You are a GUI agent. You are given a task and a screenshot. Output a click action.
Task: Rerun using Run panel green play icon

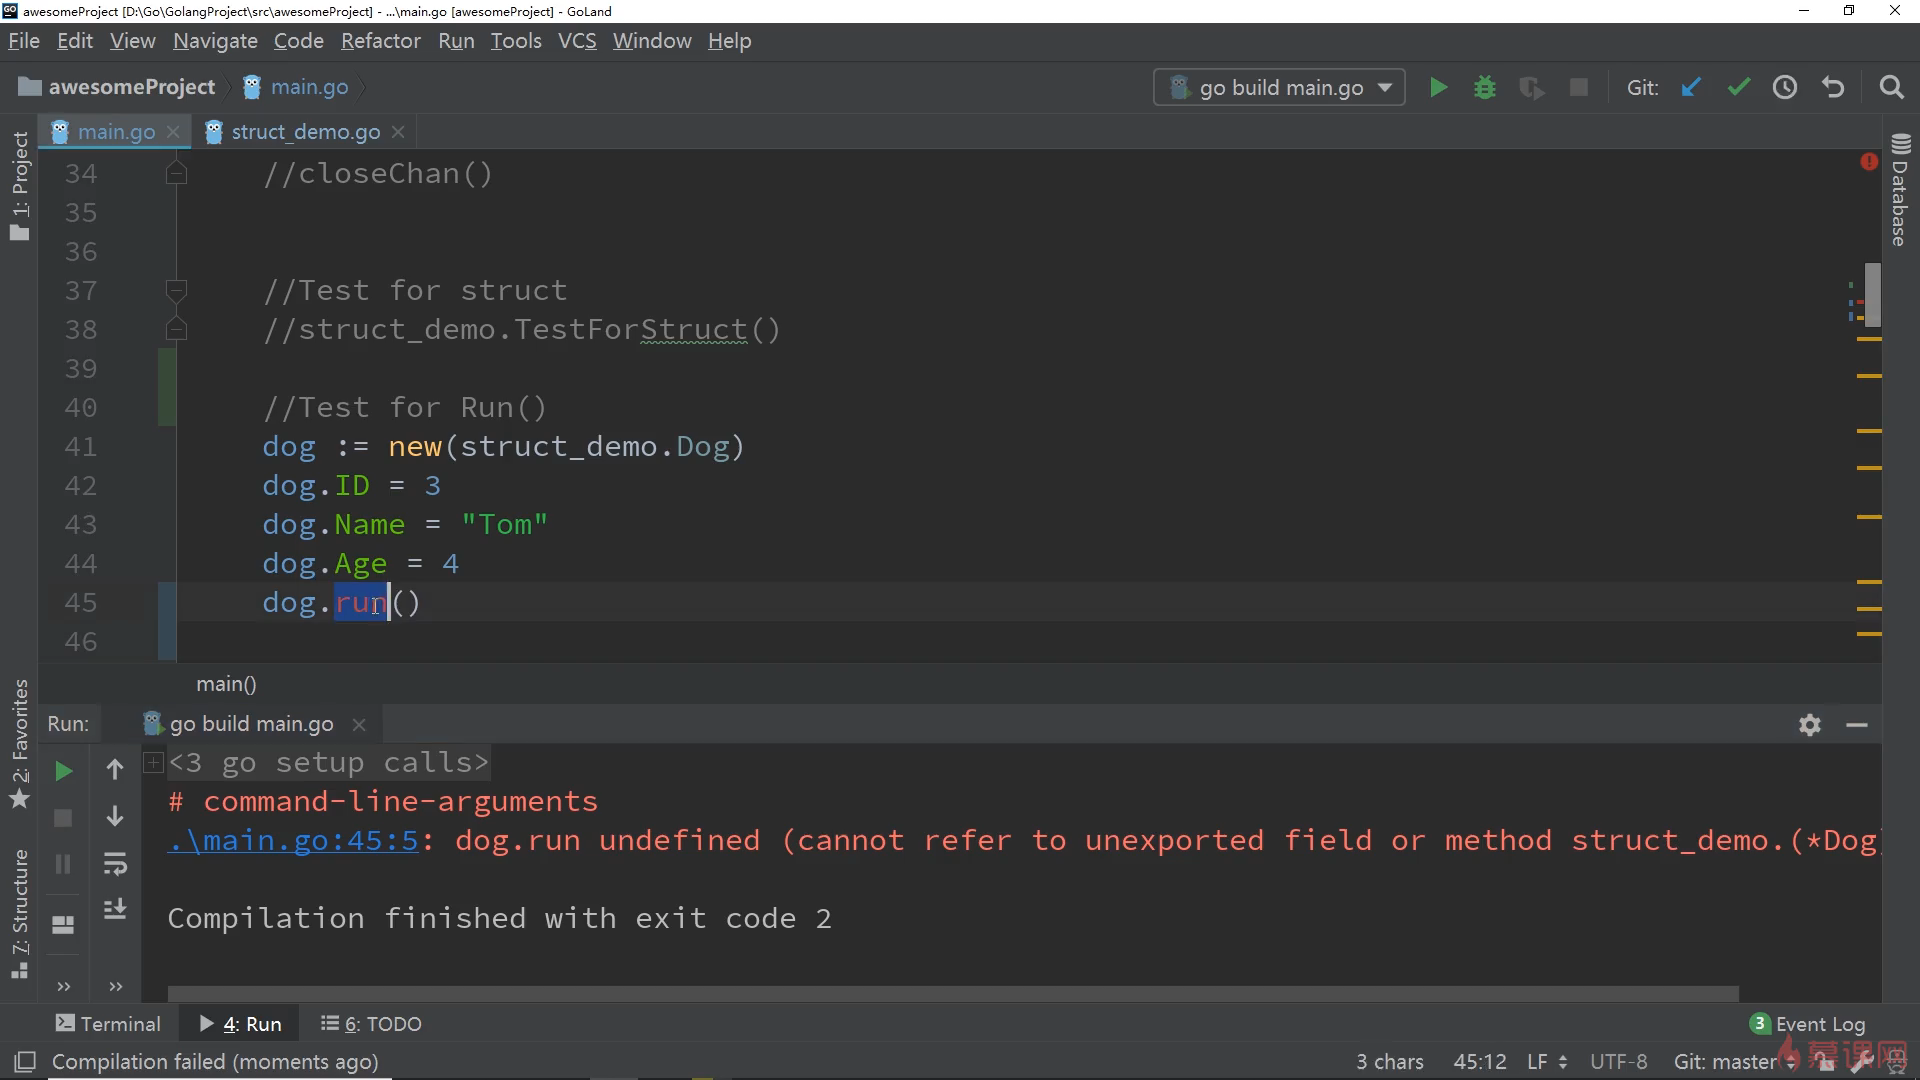tap(63, 771)
